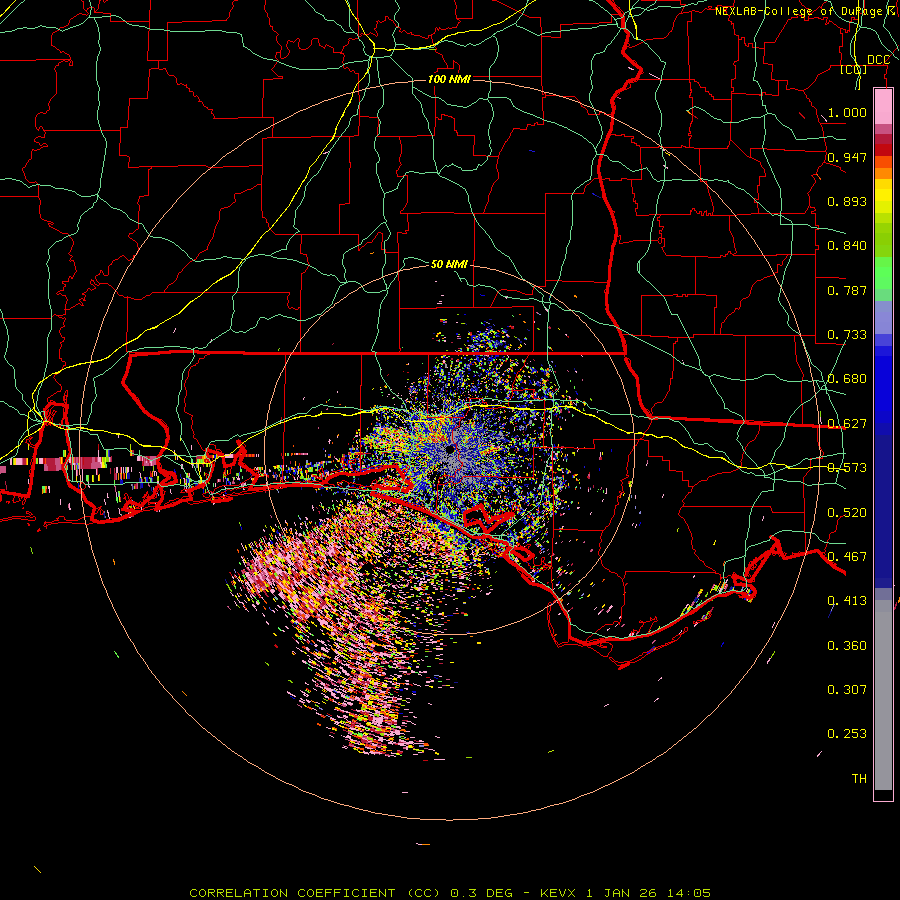Click the [CC] label above the color scale
Screen dimensions: 900x900
(854, 70)
